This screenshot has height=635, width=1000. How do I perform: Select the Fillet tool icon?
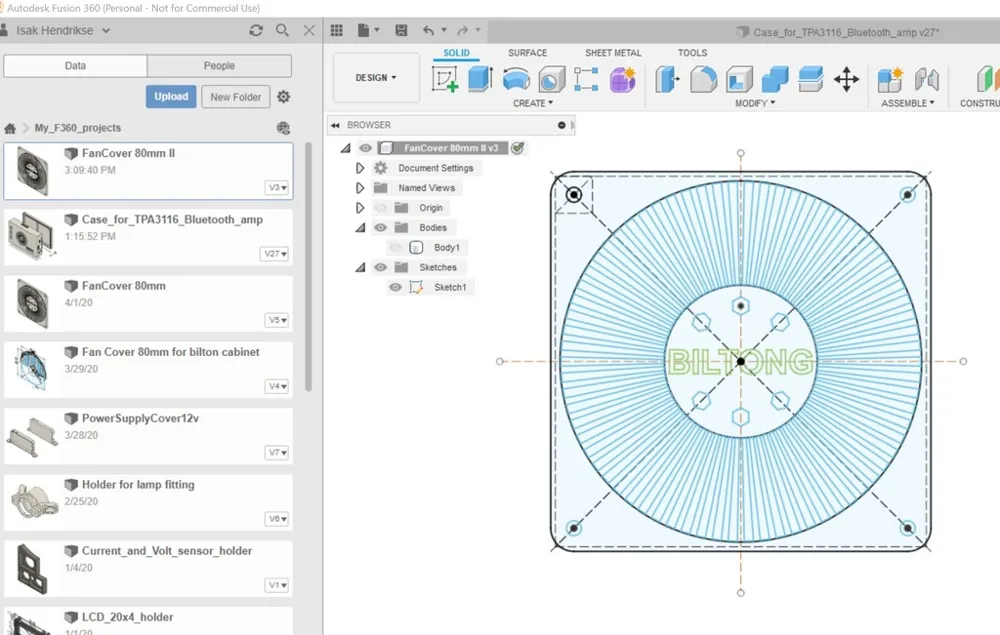pyautogui.click(x=703, y=80)
